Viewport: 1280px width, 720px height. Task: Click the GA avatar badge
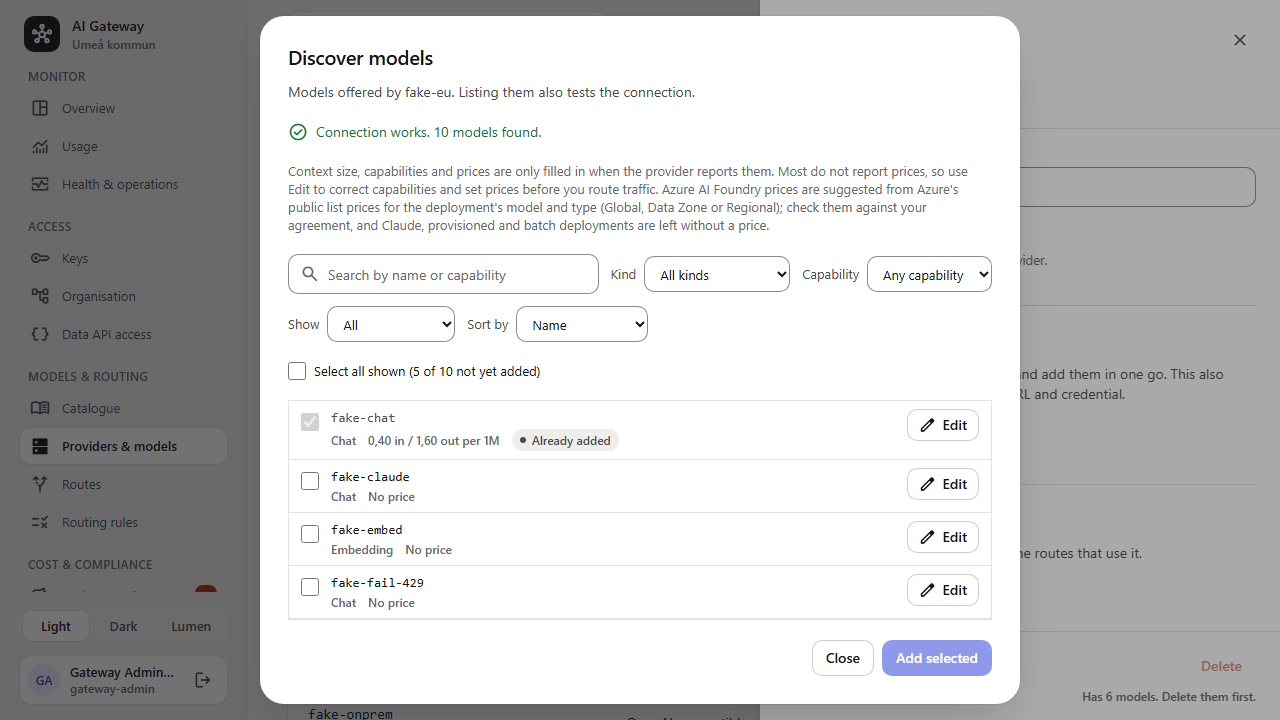(44, 680)
